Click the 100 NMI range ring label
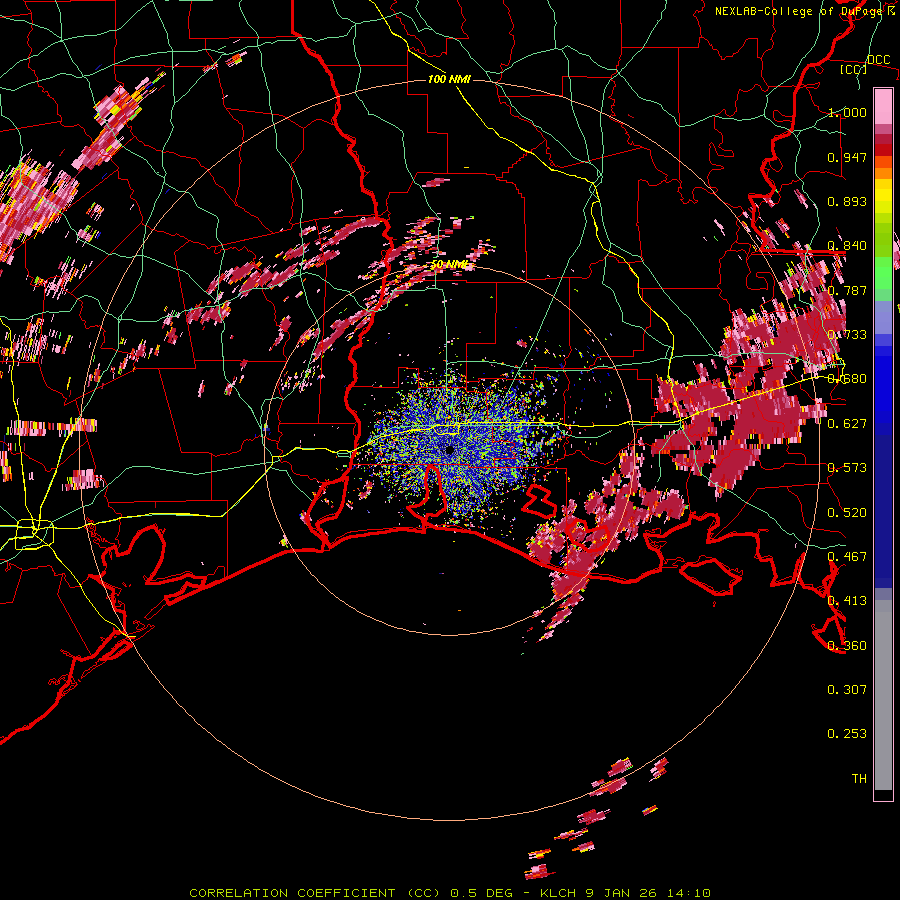 tap(449, 79)
